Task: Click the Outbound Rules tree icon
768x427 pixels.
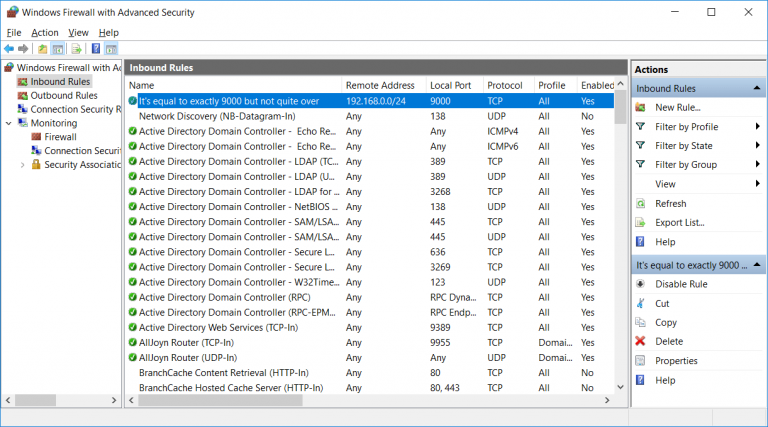Action: pos(23,95)
